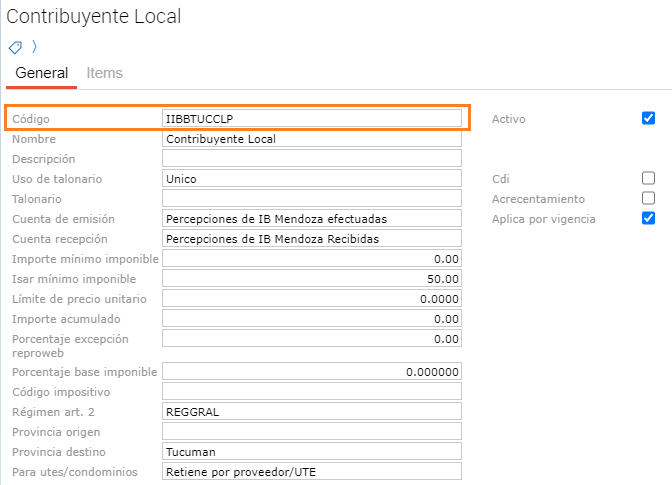Focus the empty Código impositivo field

click(312, 391)
